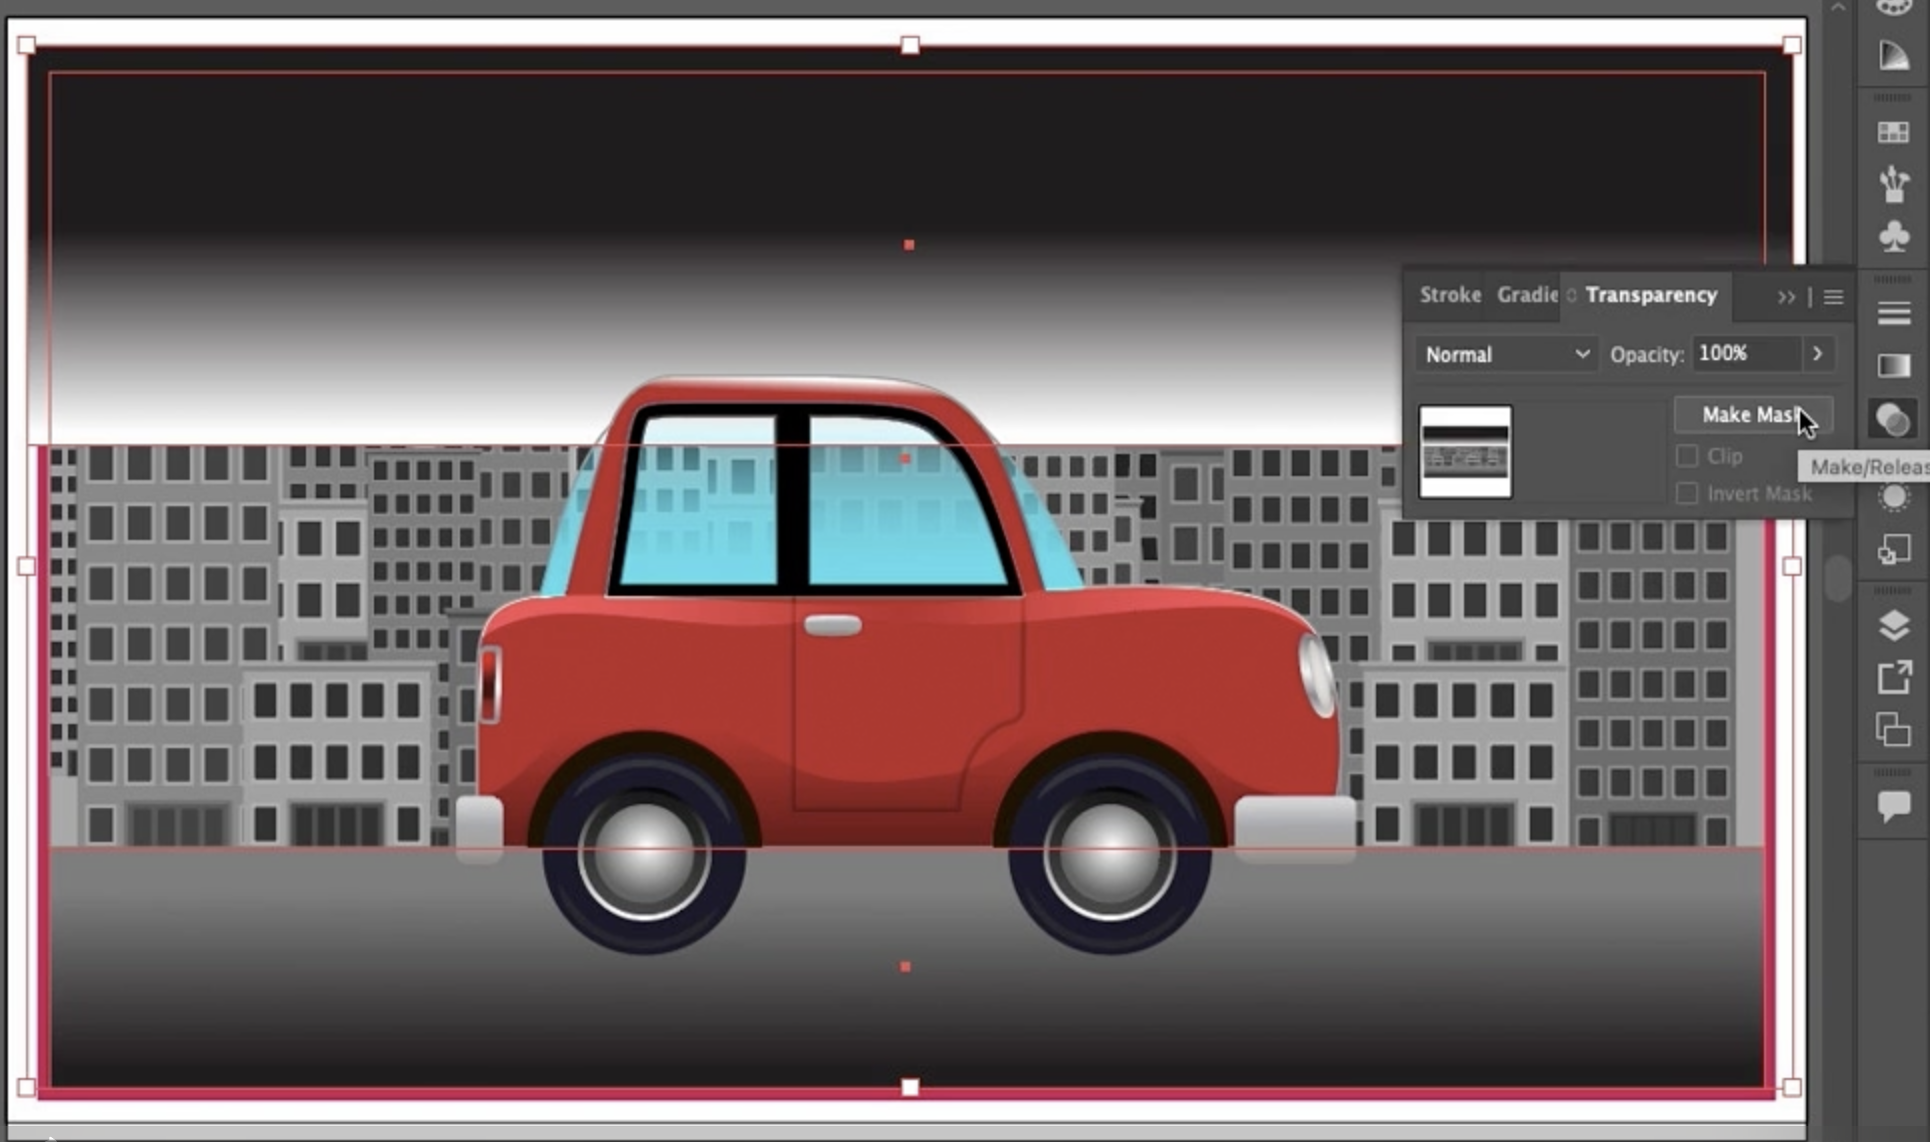1930x1142 pixels.
Task: Enable the Clip checkbox
Action: tap(1687, 456)
